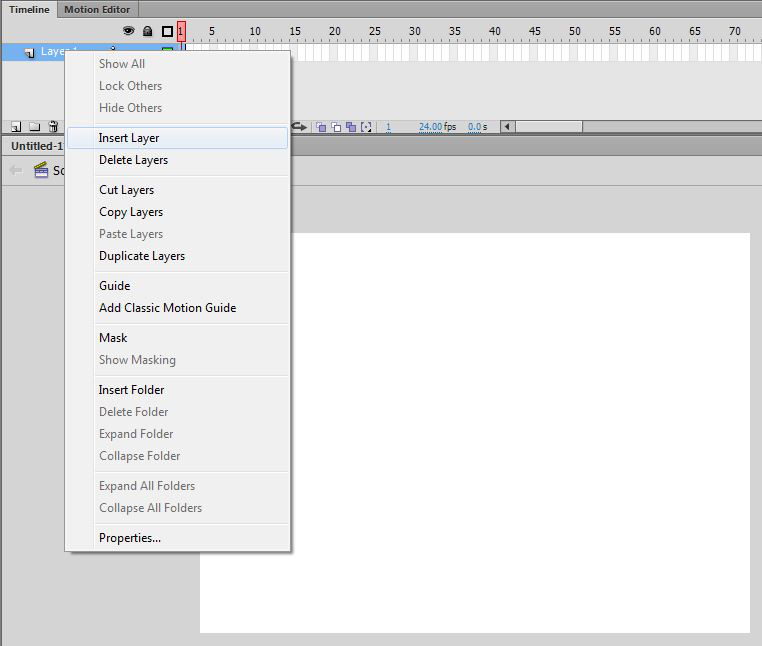This screenshot has width=762, height=646.
Task: Click the grayed Collapse Folder entry
Action: pos(177,456)
